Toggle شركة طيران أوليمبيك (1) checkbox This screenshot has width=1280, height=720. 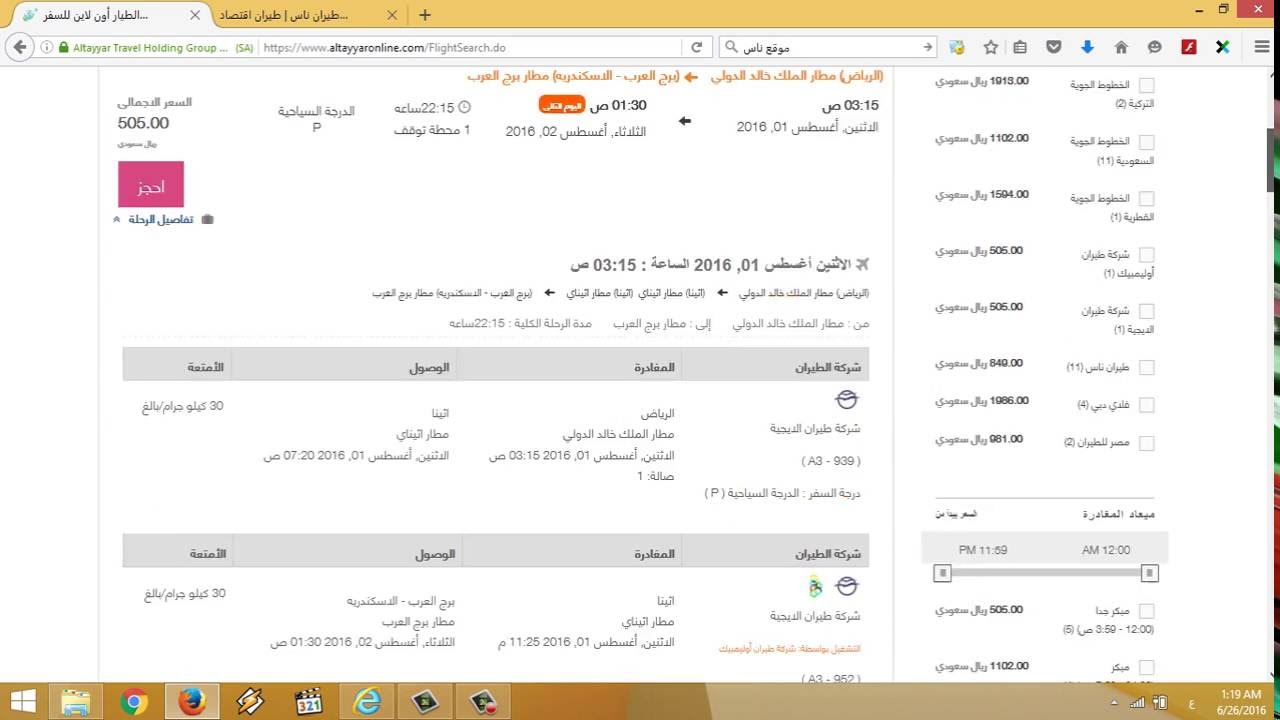tap(1146, 255)
